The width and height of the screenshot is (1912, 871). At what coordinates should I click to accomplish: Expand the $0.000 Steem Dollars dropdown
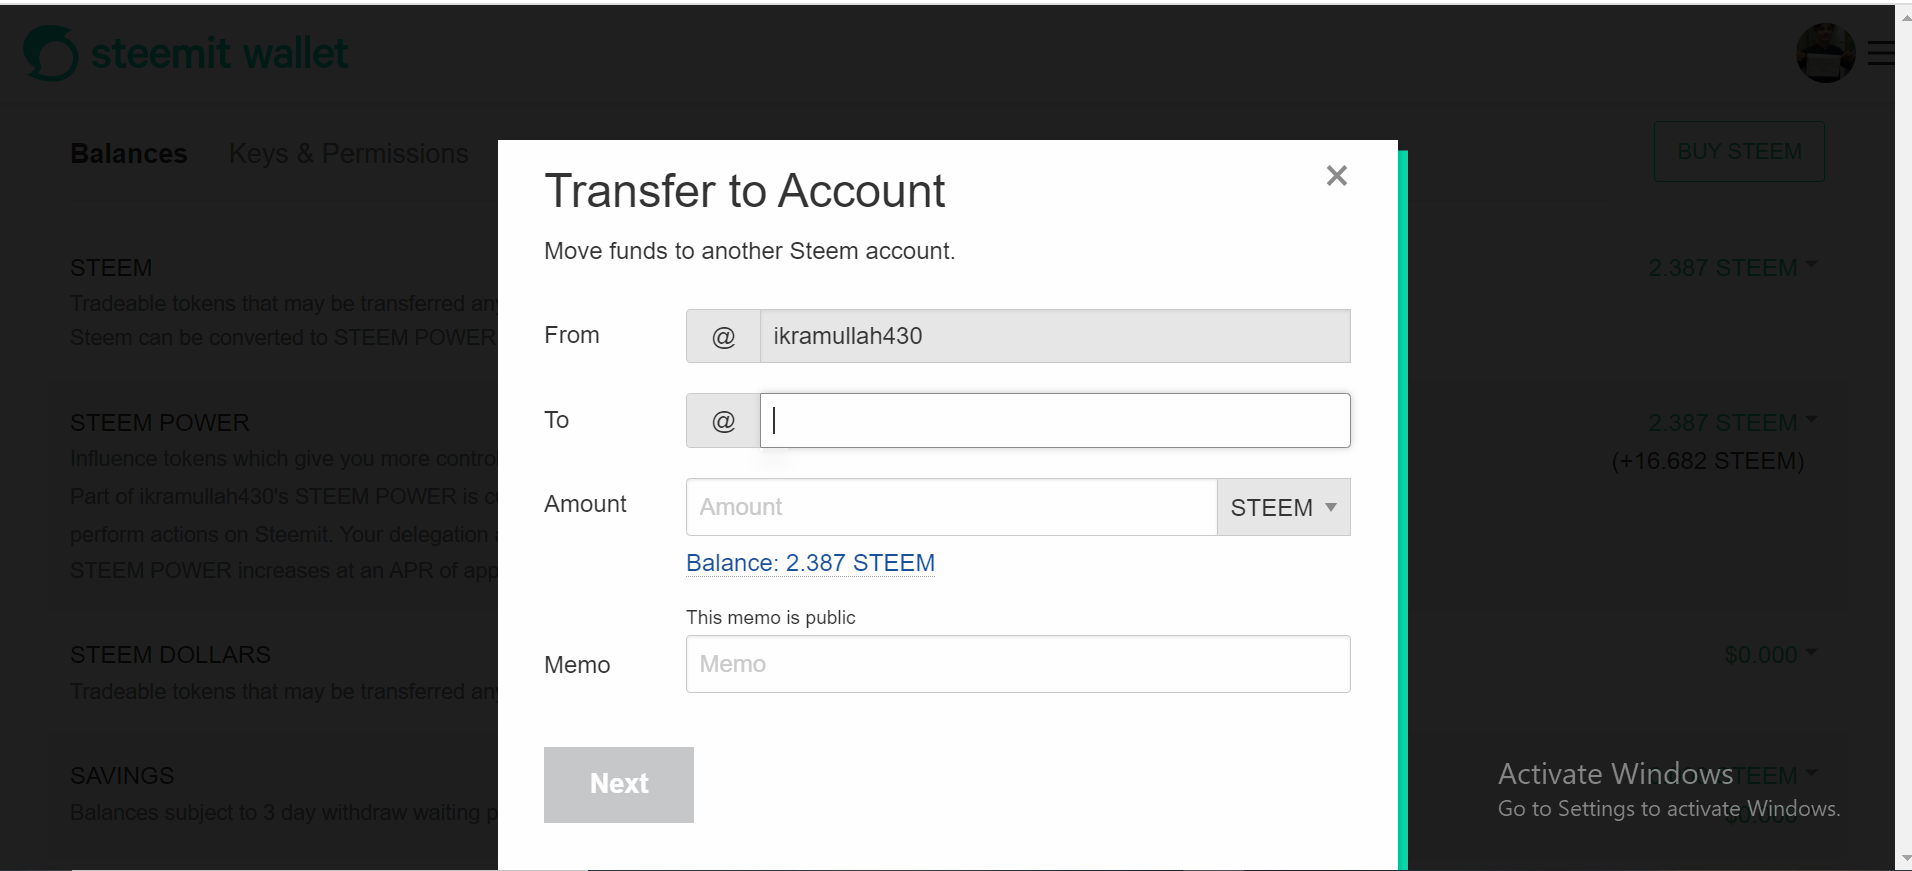coord(1770,655)
